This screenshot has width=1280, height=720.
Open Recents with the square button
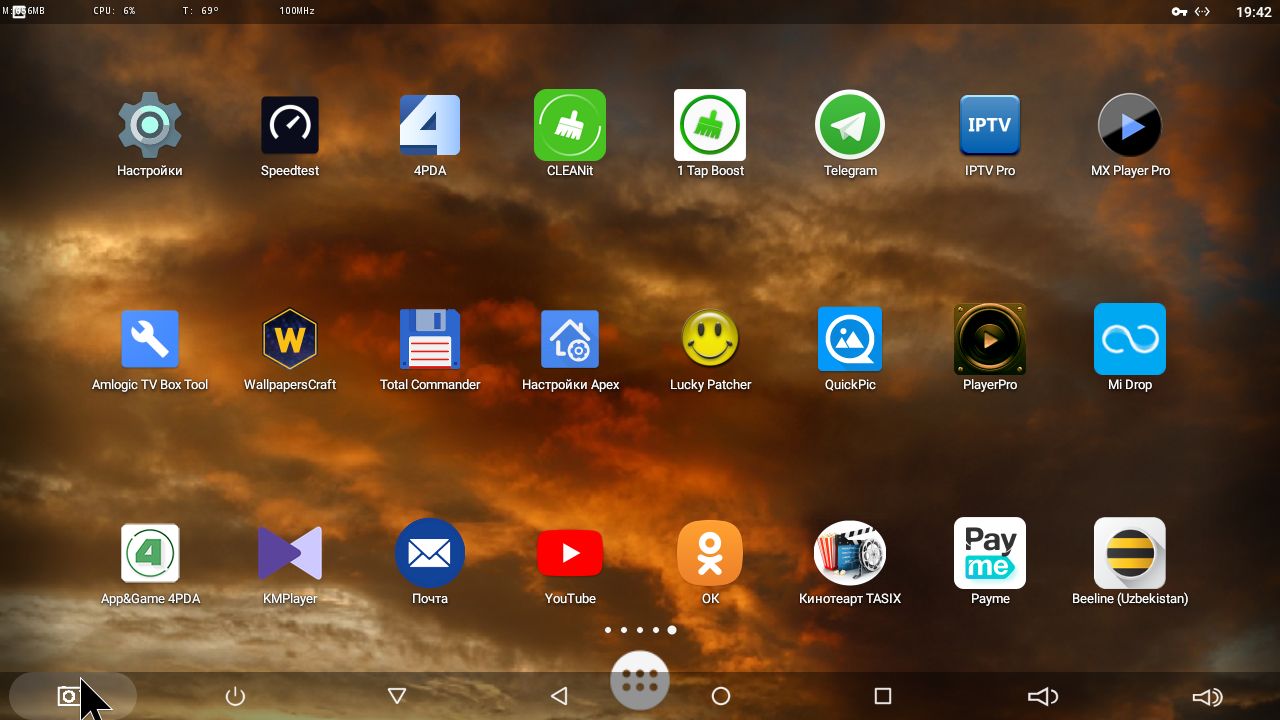point(882,696)
